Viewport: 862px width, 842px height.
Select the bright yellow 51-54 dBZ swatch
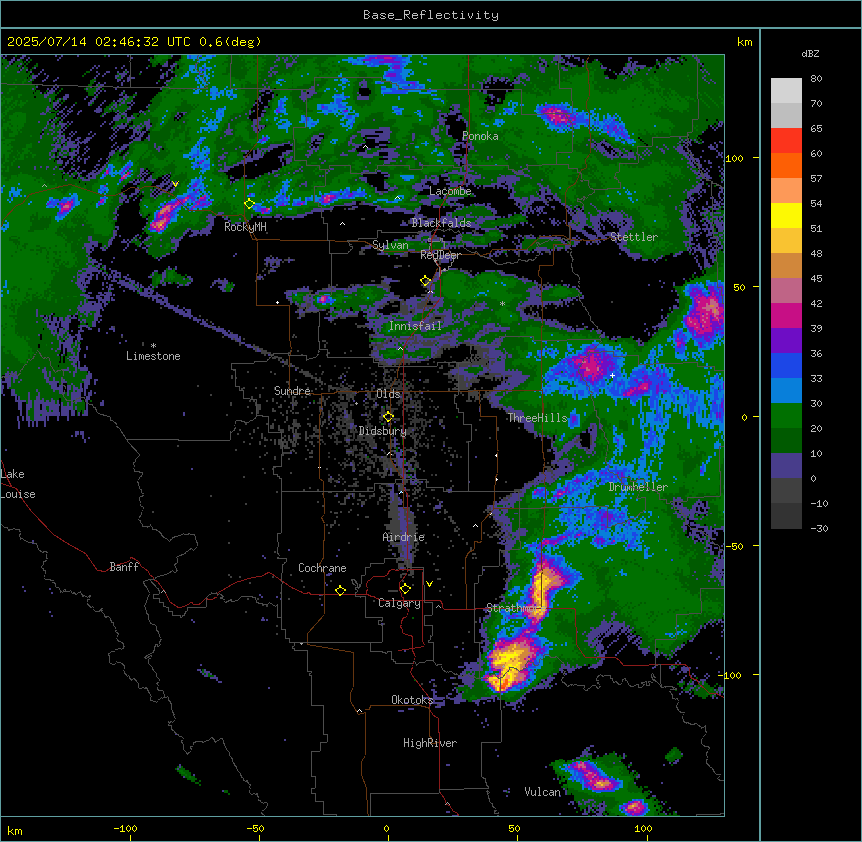pos(786,215)
